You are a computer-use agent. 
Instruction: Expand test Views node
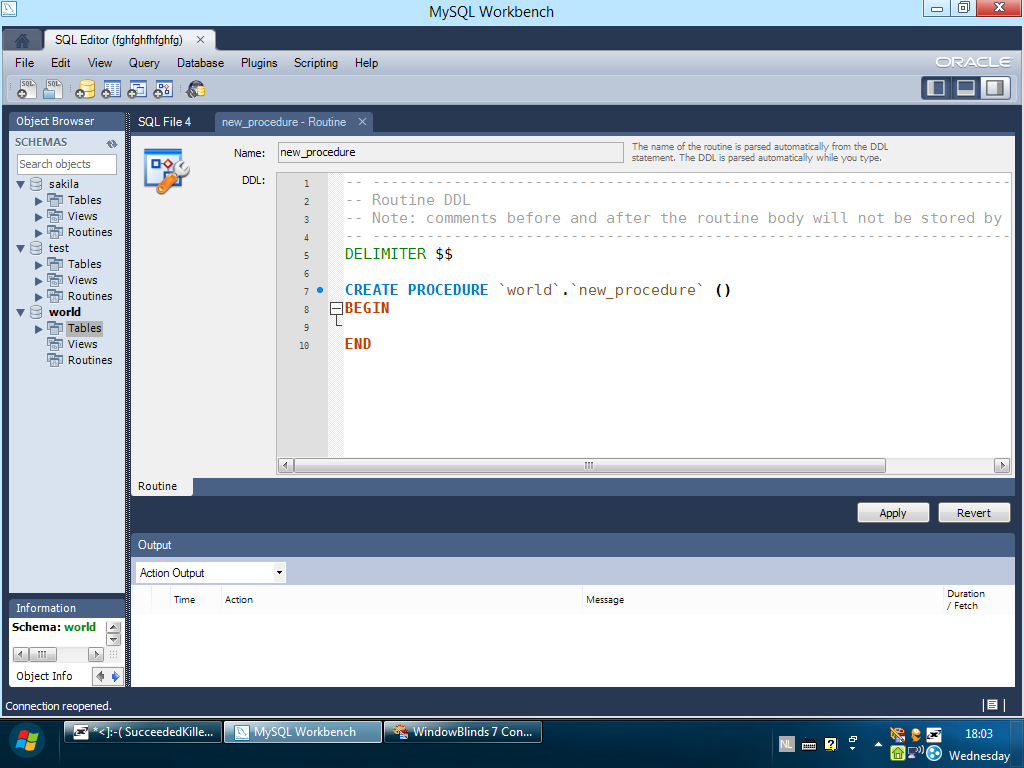[x=39, y=281]
